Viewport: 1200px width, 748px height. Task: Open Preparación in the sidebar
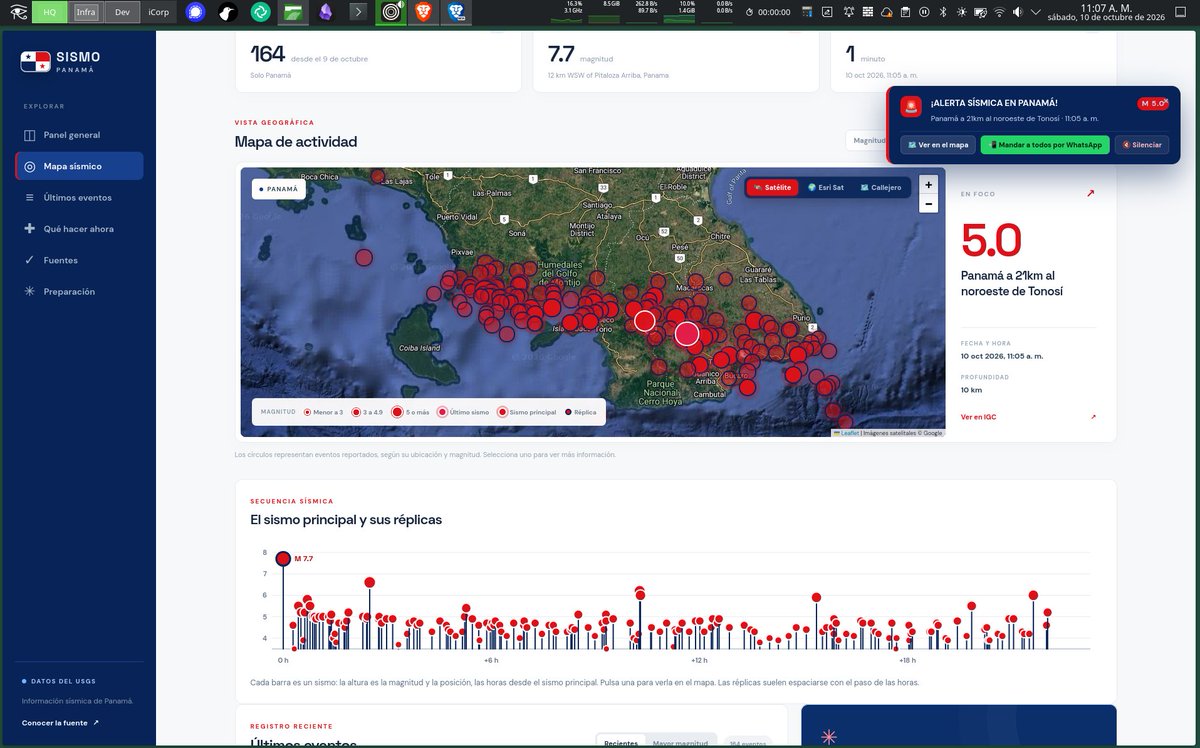[79, 292]
